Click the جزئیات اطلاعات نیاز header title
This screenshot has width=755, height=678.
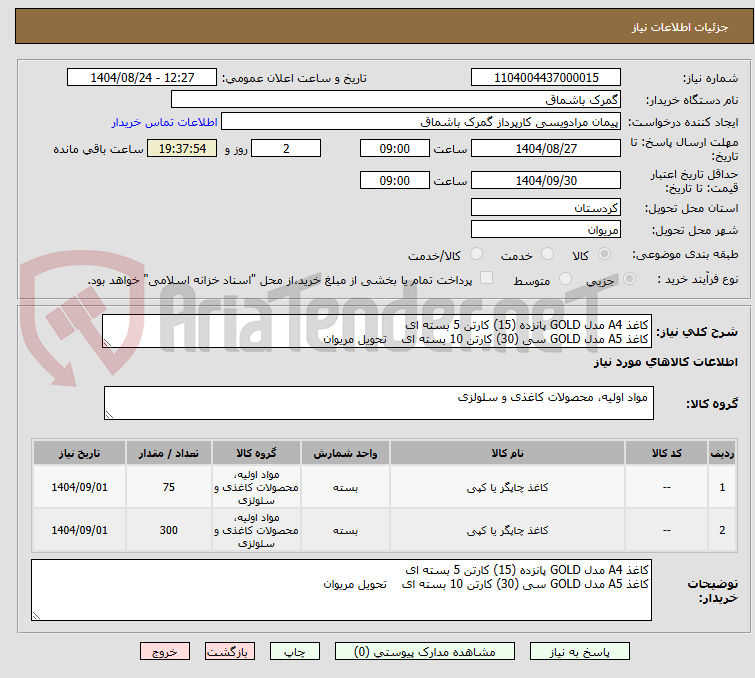pyautogui.click(x=680, y=27)
